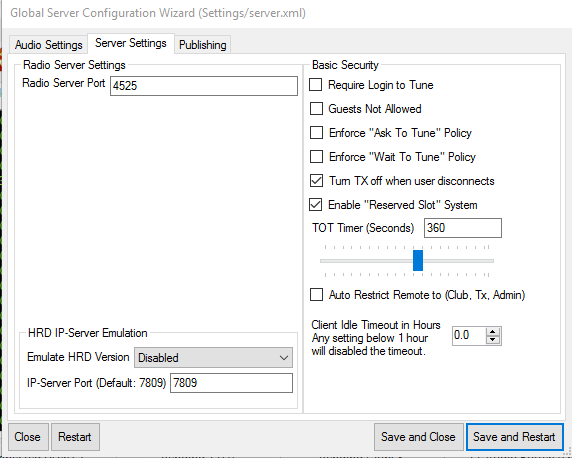Disable the "Reserved Slot" System checkbox
572x458 pixels.
pyautogui.click(x=316, y=205)
